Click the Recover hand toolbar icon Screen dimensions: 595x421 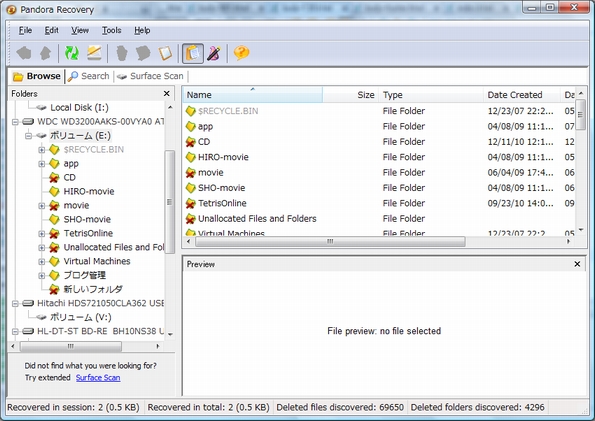point(121,53)
